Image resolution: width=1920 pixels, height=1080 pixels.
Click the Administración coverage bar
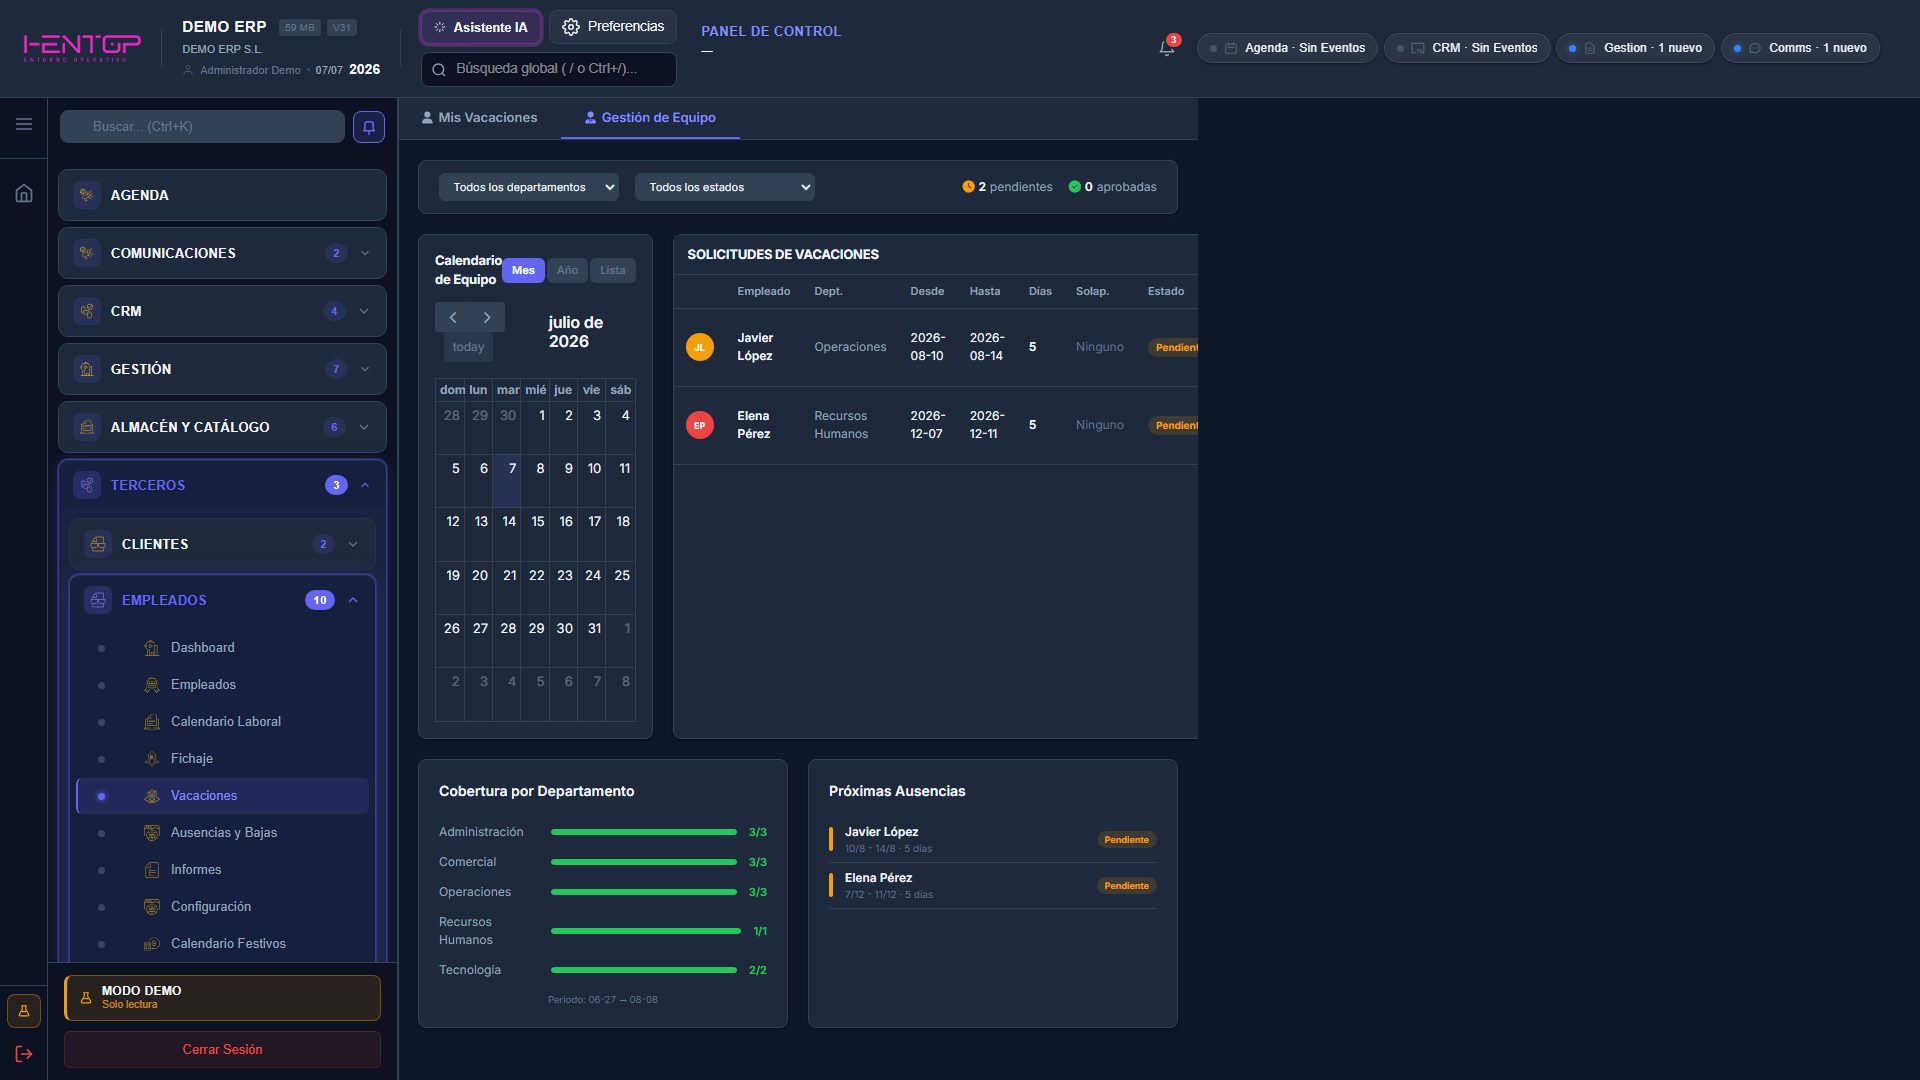point(644,832)
